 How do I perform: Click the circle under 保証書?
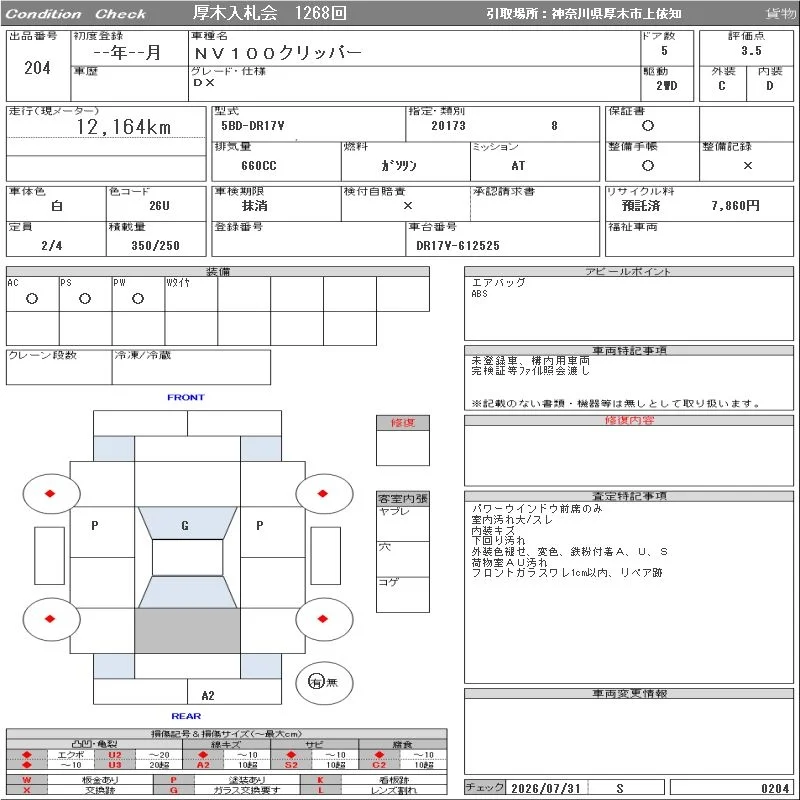click(647, 126)
